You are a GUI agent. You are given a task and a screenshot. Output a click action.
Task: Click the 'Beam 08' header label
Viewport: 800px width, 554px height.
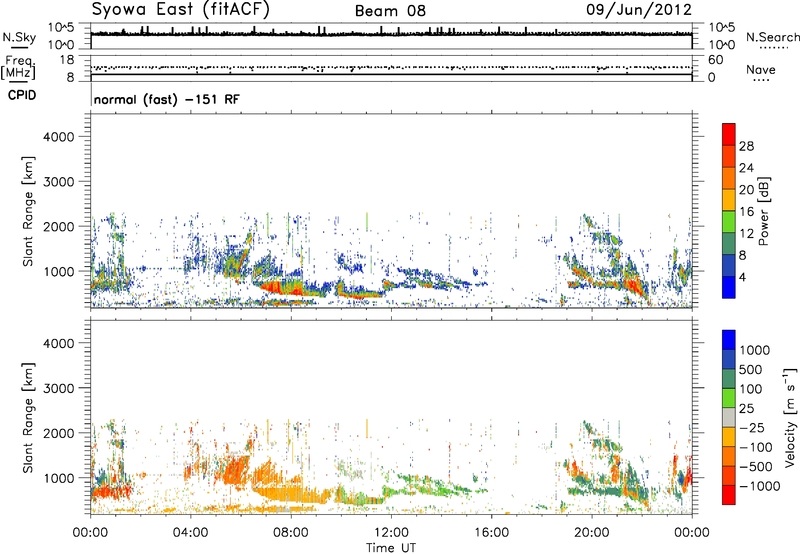(390, 11)
